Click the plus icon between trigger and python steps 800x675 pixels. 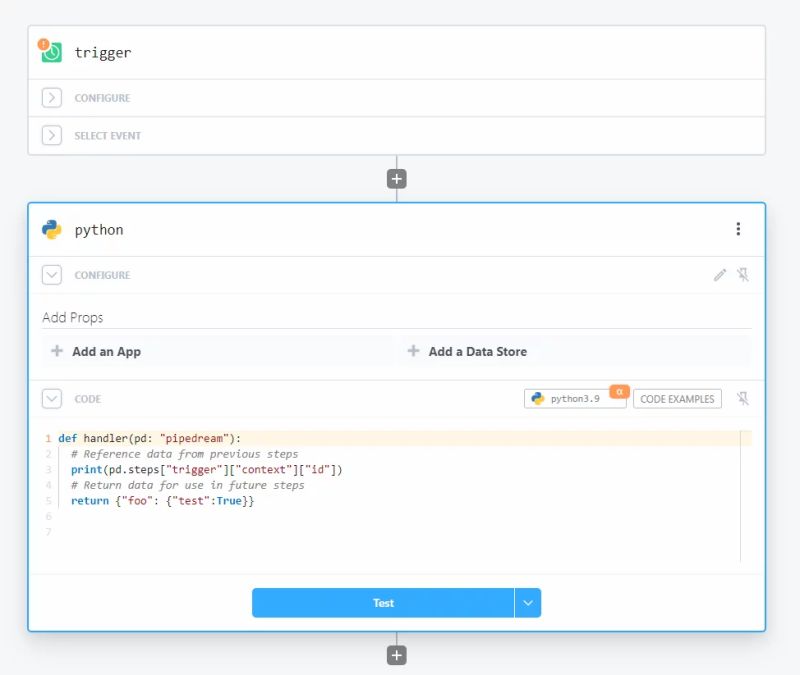(x=397, y=177)
